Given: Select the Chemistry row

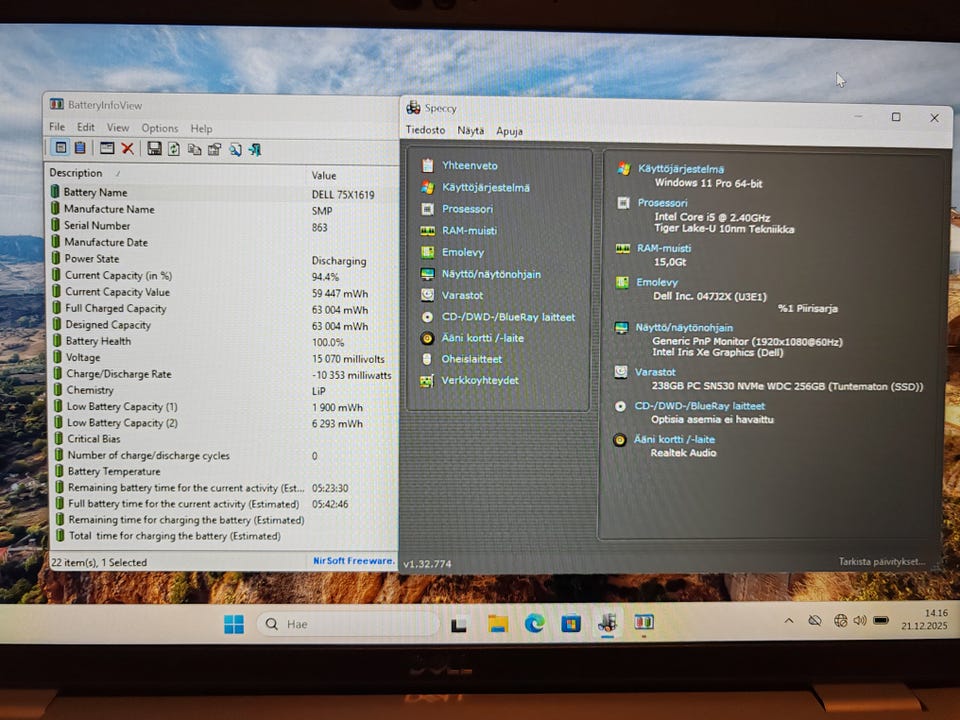Looking at the screenshot, I should [223, 390].
